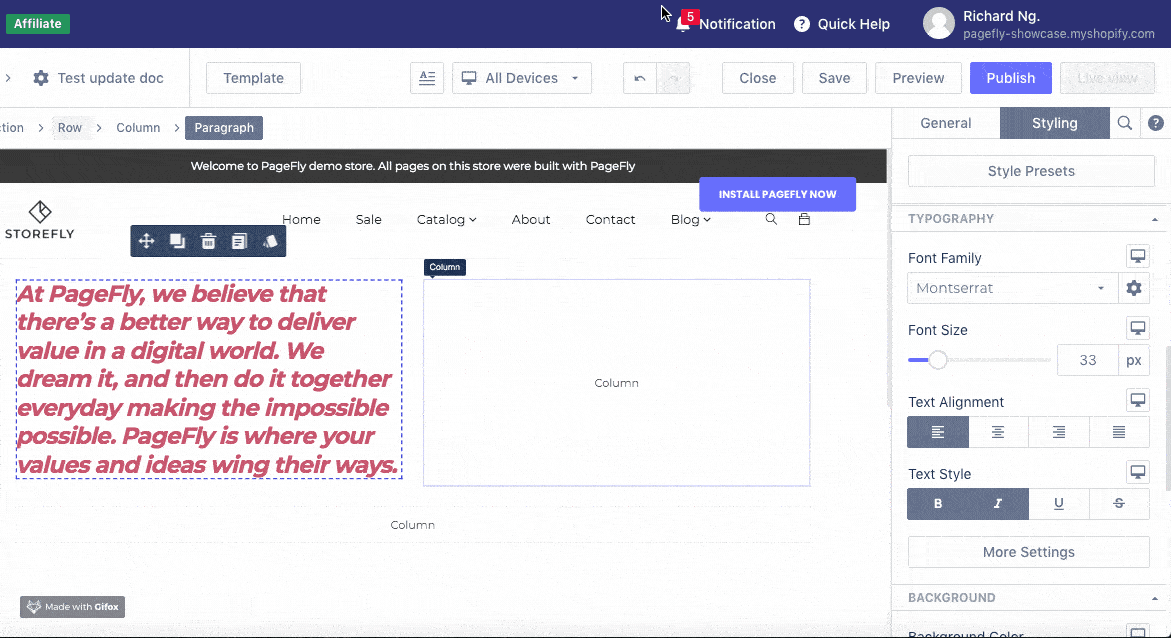
Task: Preview the page
Action: pos(918,78)
